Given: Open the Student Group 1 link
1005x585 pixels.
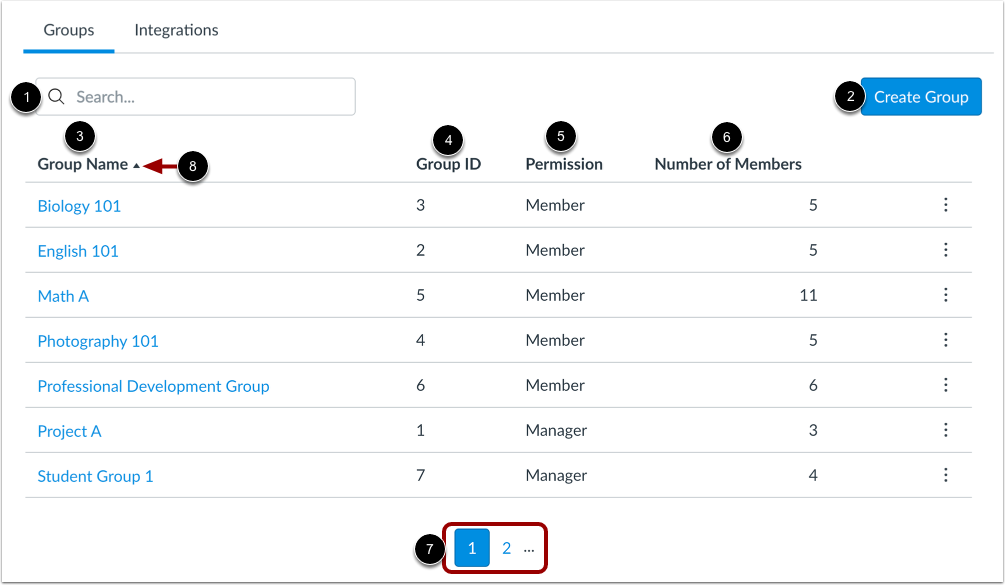Looking at the screenshot, I should coord(95,475).
